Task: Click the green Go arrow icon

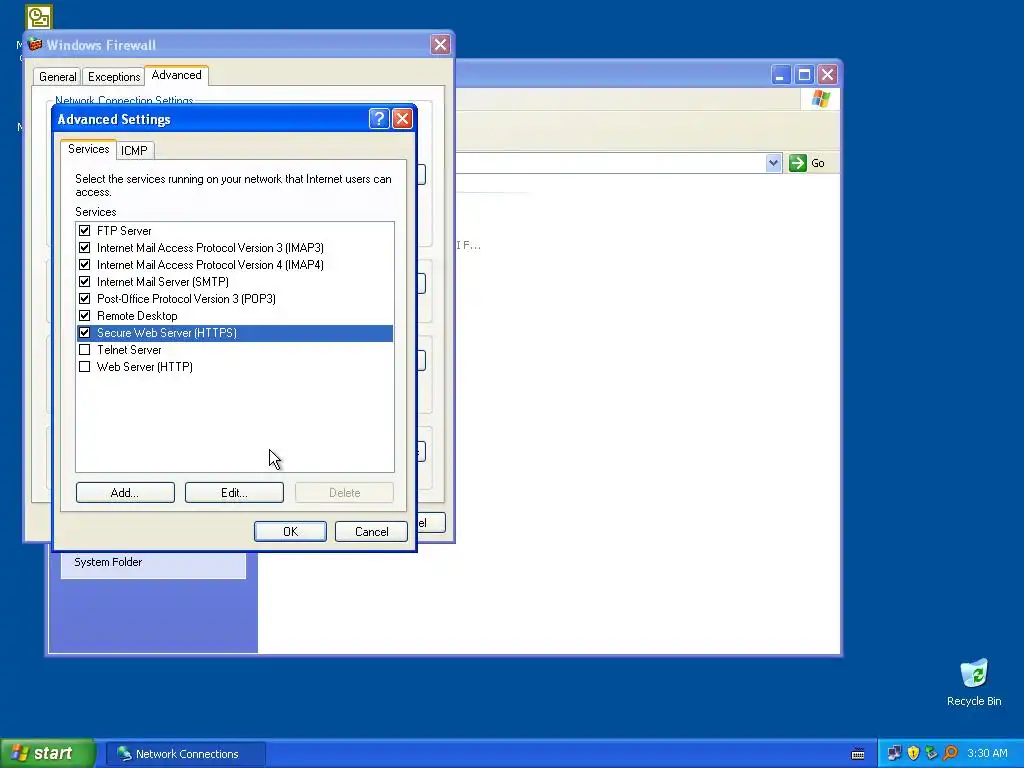Action: [797, 163]
